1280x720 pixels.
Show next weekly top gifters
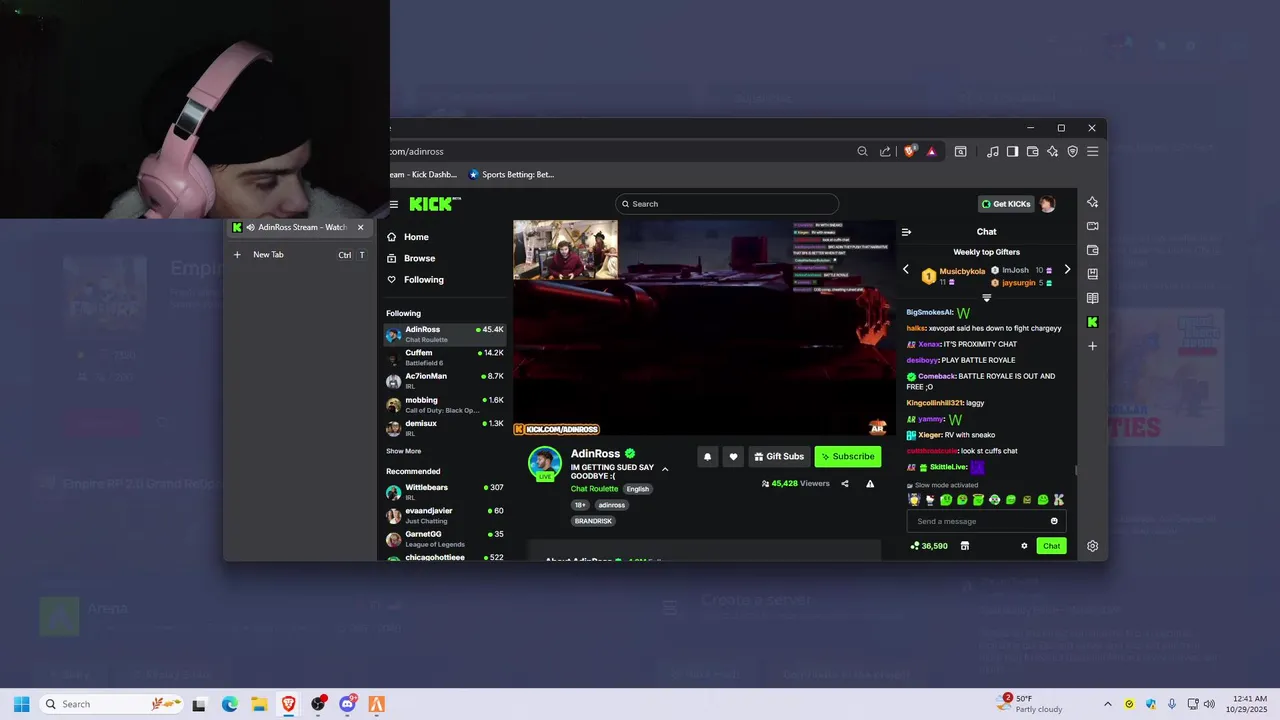(x=1067, y=270)
